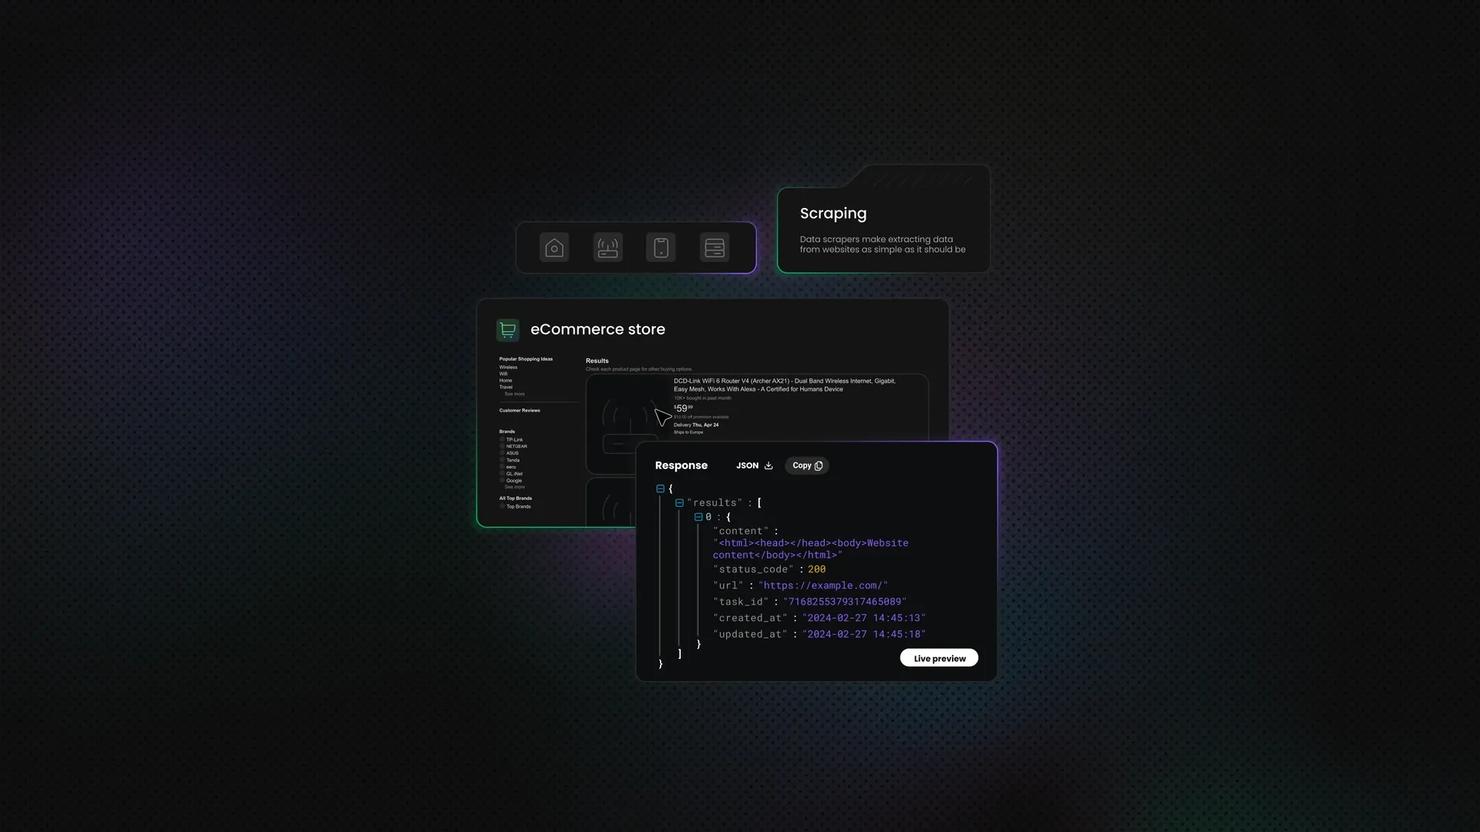Select the server stack icon
The width and height of the screenshot is (1480, 832).
(x=714, y=248)
